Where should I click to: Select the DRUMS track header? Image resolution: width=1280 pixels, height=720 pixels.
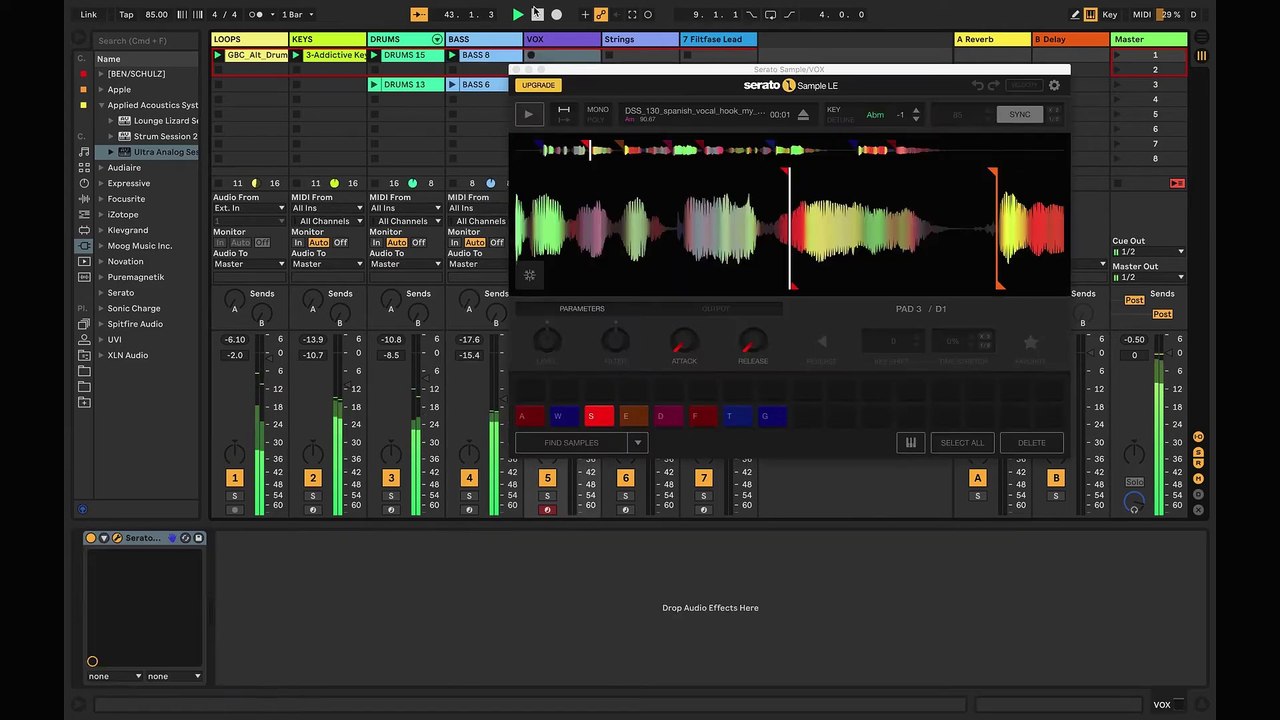(406, 39)
